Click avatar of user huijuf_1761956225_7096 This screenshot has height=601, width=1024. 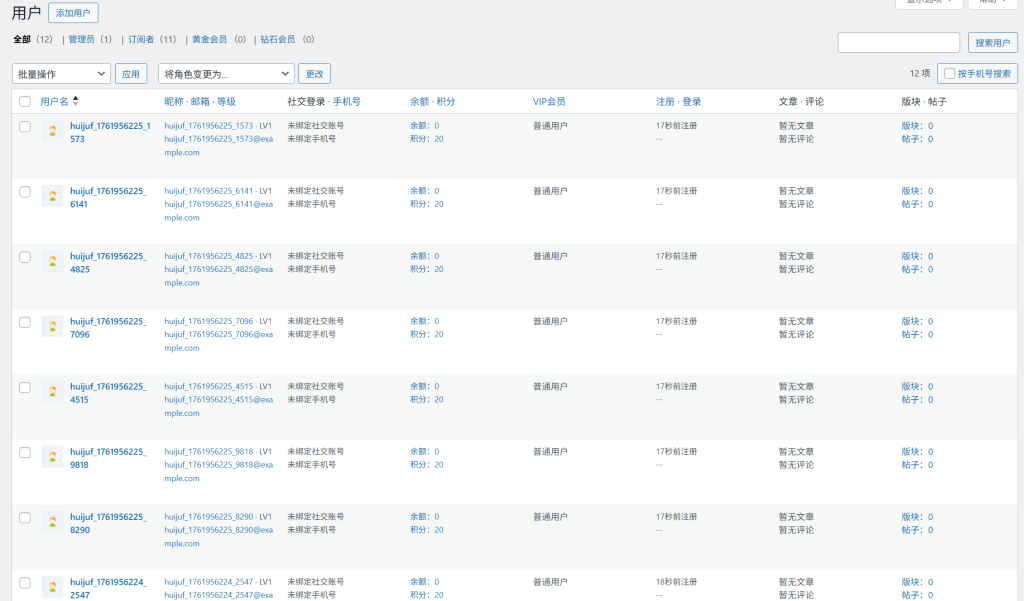click(52, 326)
